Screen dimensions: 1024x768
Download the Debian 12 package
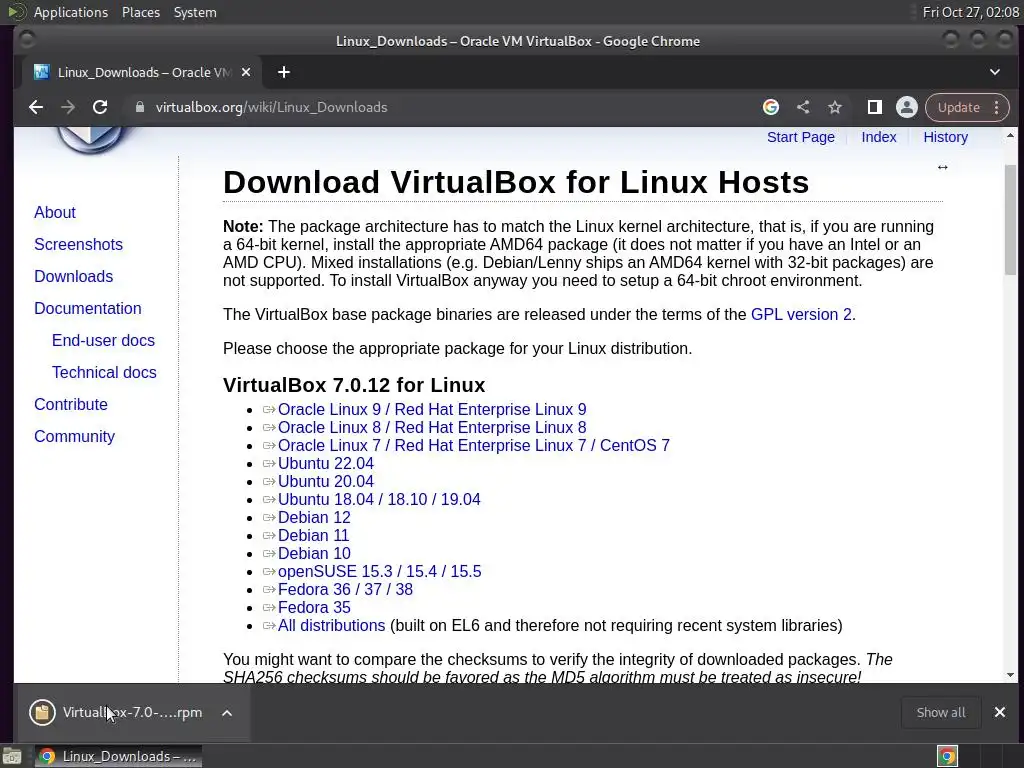(x=314, y=517)
